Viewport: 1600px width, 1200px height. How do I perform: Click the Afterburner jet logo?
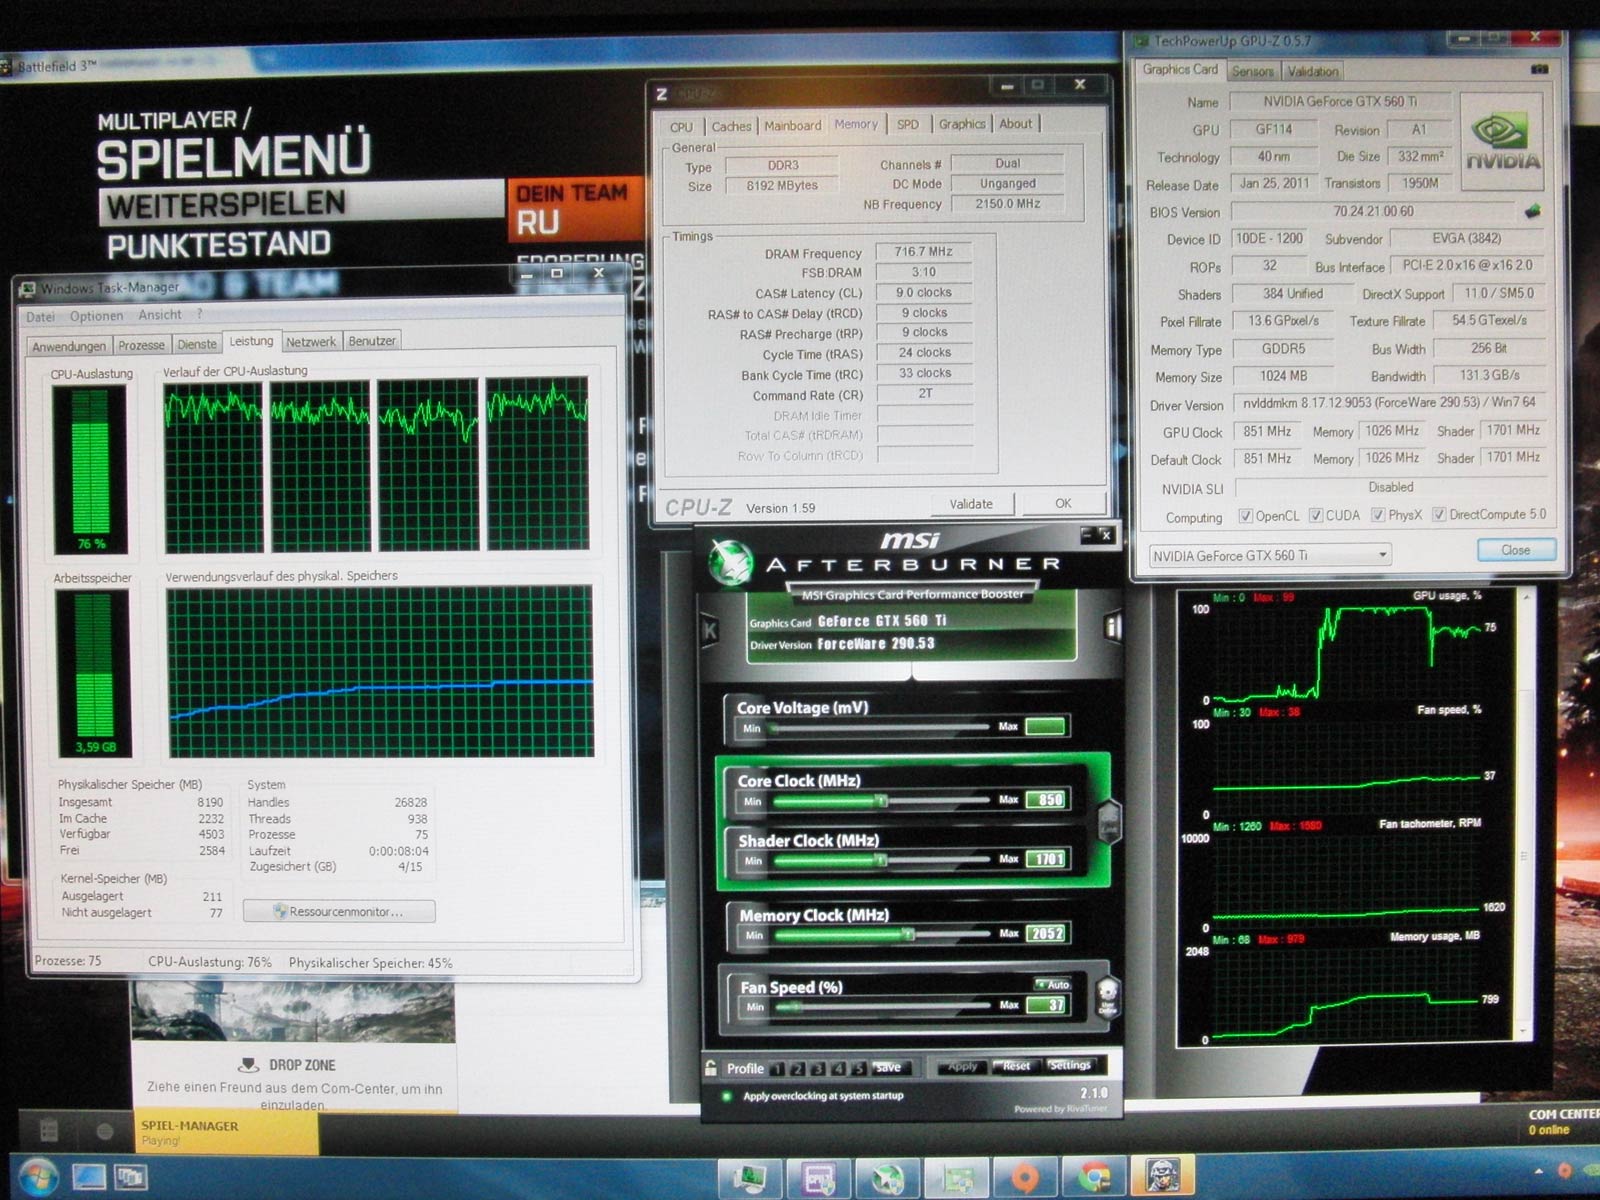(x=731, y=563)
